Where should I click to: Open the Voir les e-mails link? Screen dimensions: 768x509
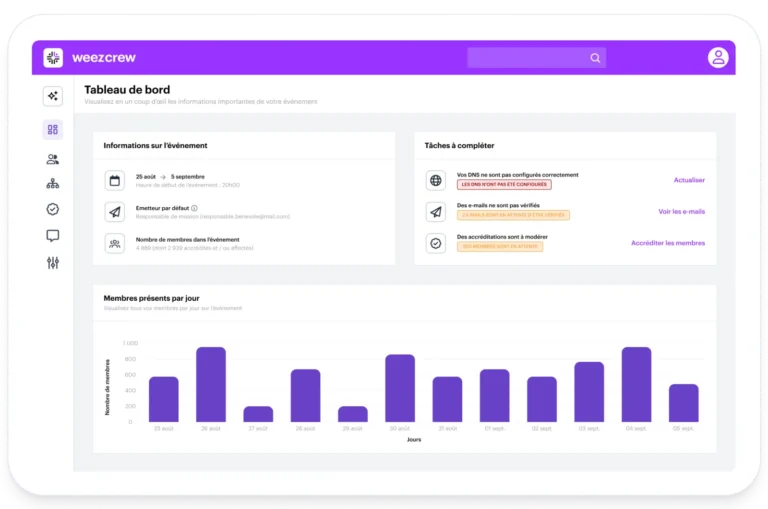[x=681, y=212]
